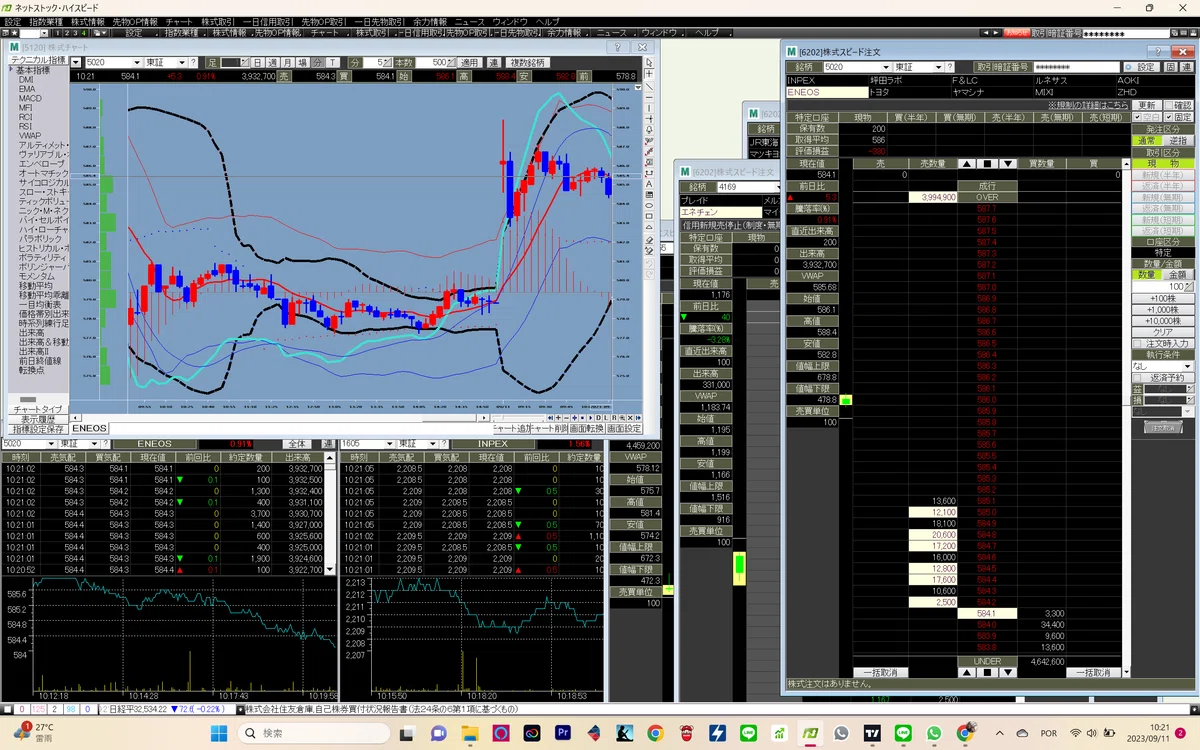Screen dimensions: 1200x750
Task: Open help for the stock chart window
Action: pos(617,47)
